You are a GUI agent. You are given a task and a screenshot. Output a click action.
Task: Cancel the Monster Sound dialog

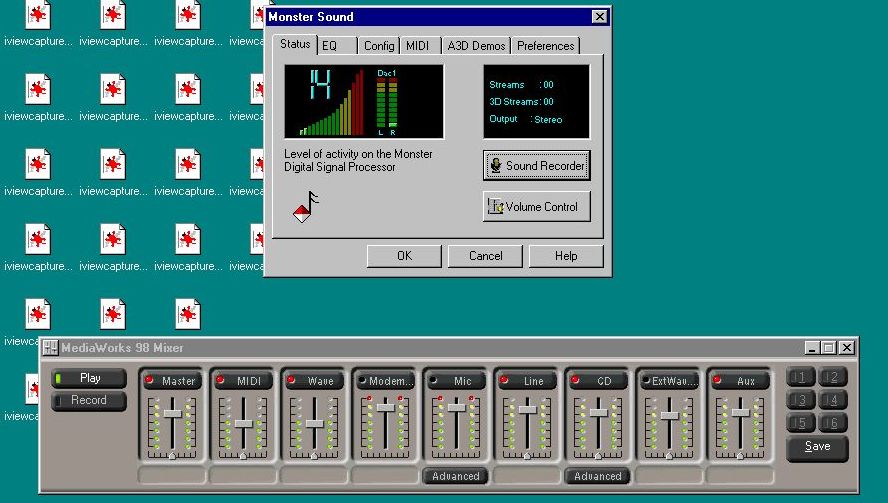click(485, 256)
